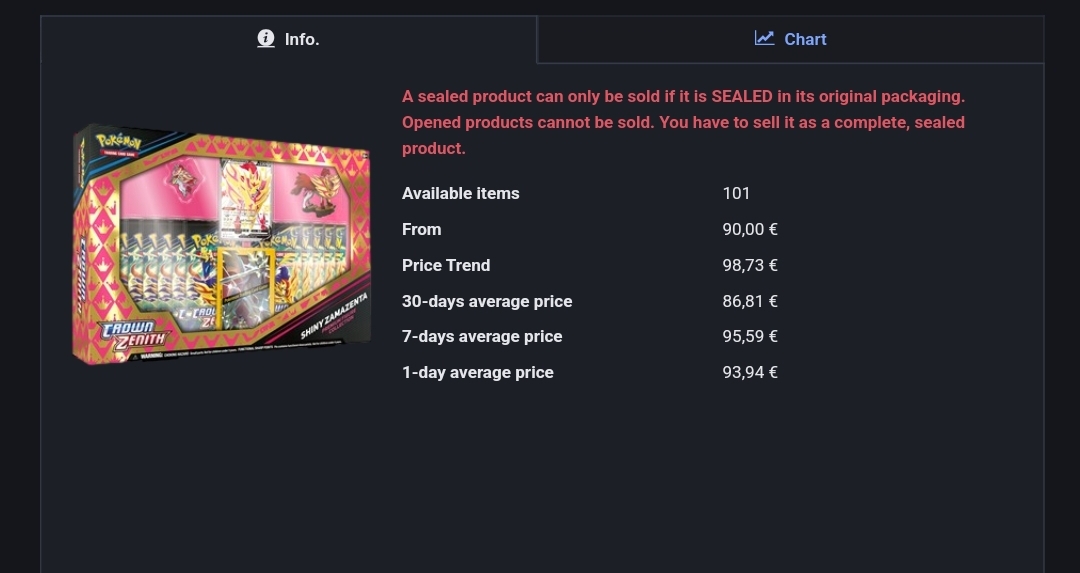Image resolution: width=1080 pixels, height=573 pixels.
Task: Click the Available items label
Action: pyautogui.click(x=460, y=193)
